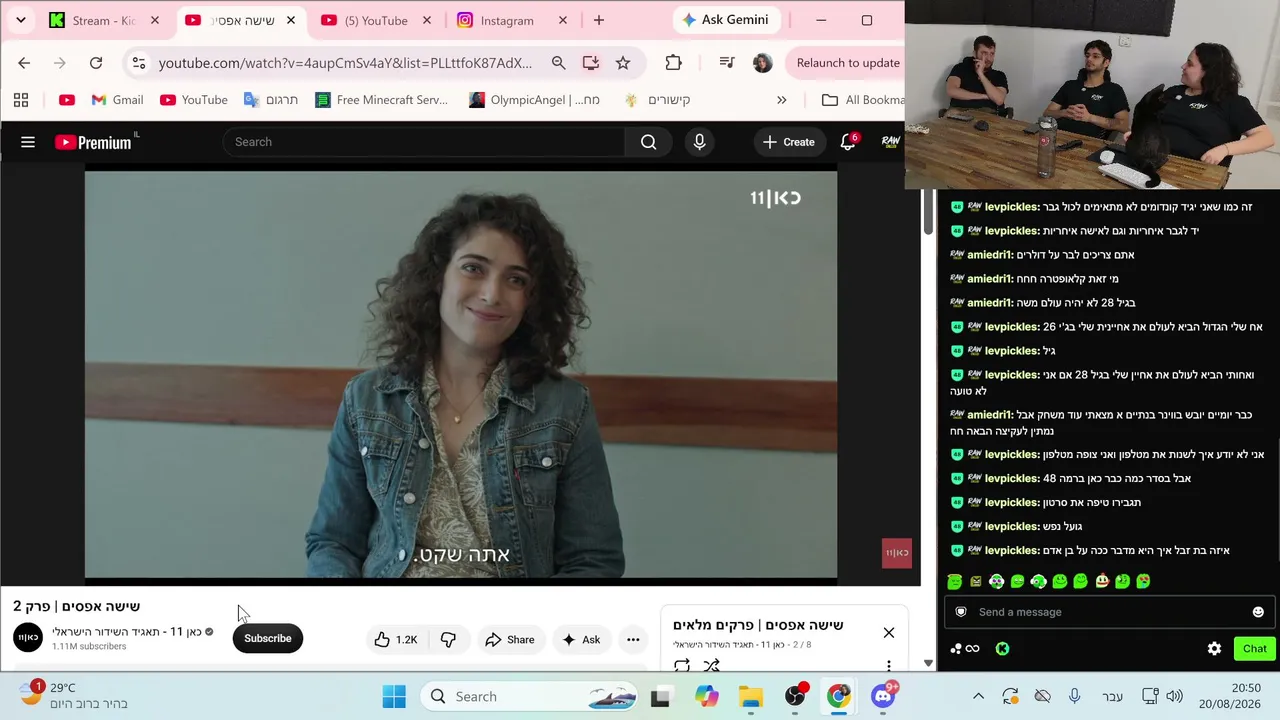Dislike the video
The height and width of the screenshot is (720, 1280).
click(448, 640)
